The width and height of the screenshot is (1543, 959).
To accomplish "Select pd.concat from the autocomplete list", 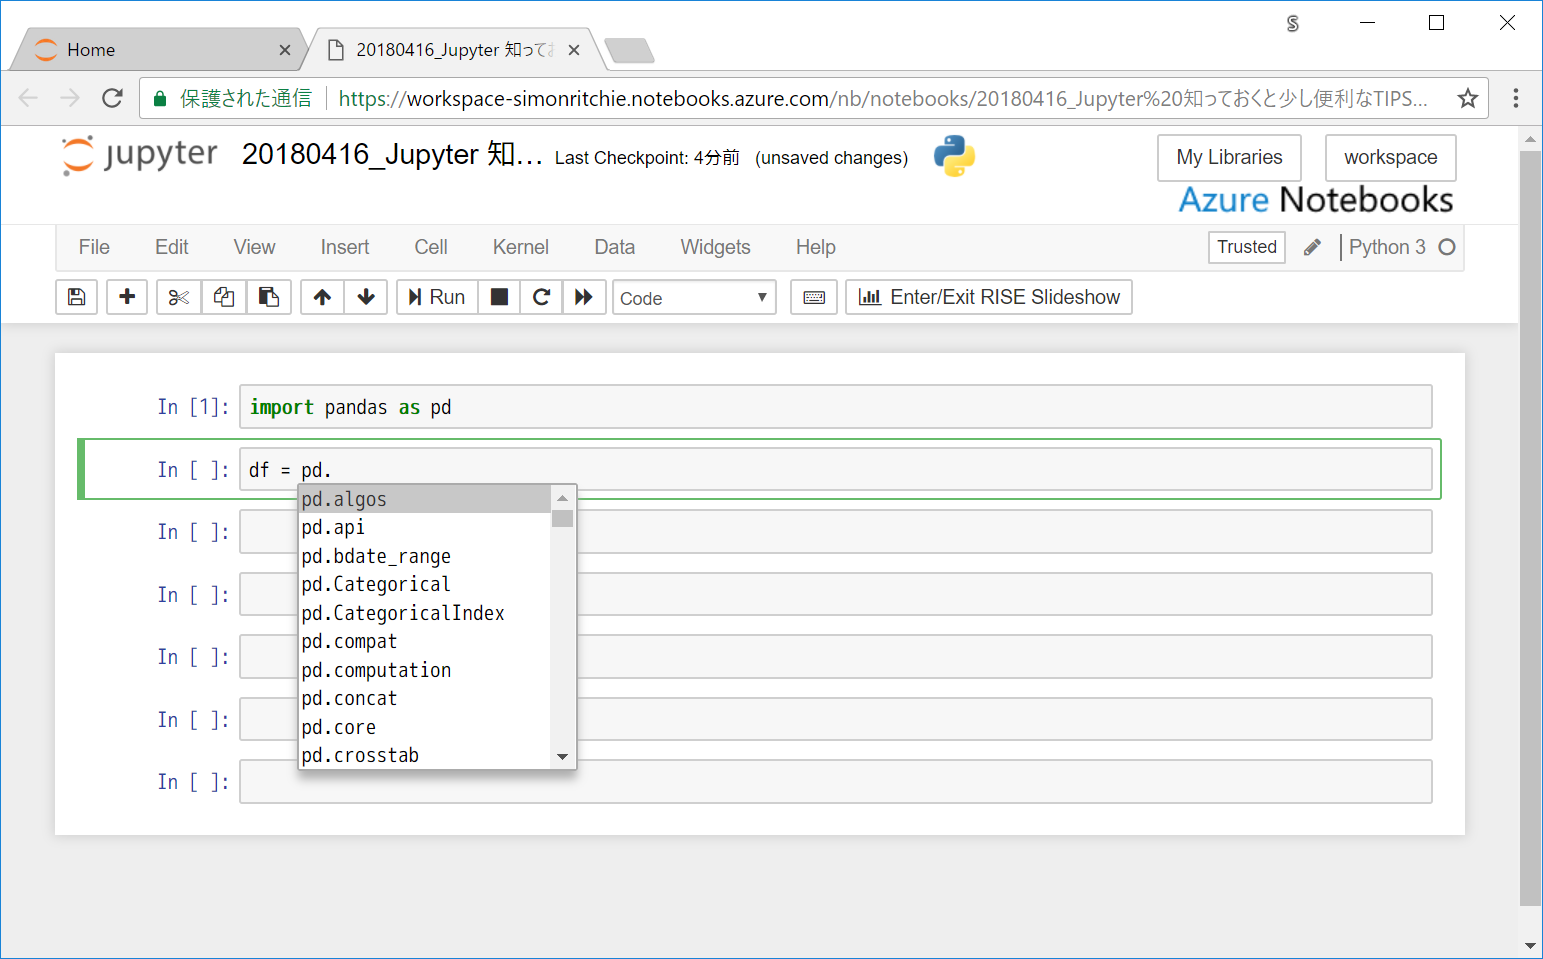I will pos(349,698).
